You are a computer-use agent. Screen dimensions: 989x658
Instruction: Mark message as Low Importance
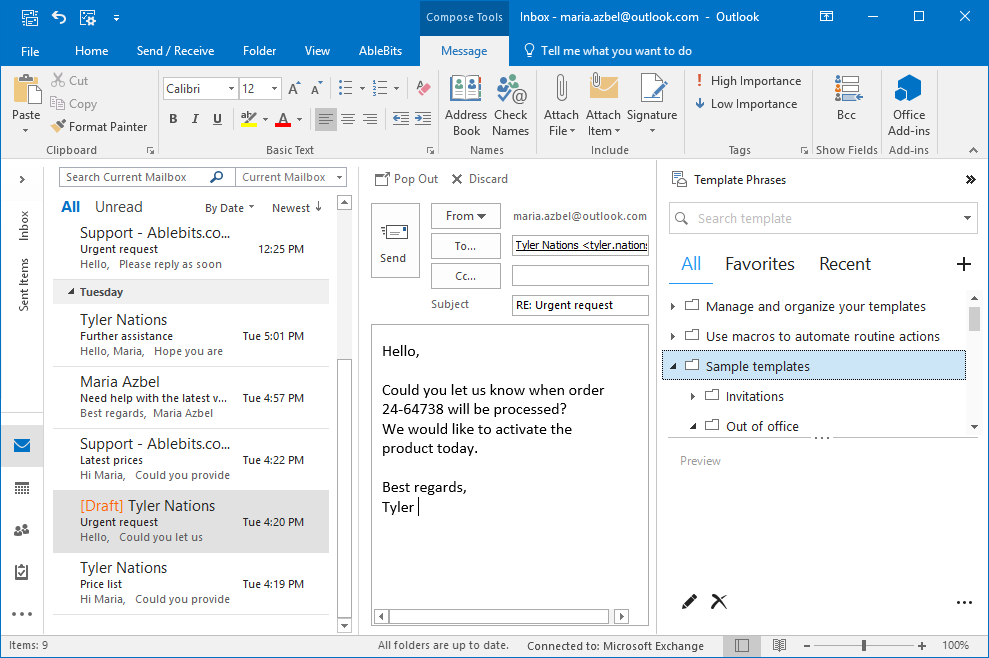(746, 103)
